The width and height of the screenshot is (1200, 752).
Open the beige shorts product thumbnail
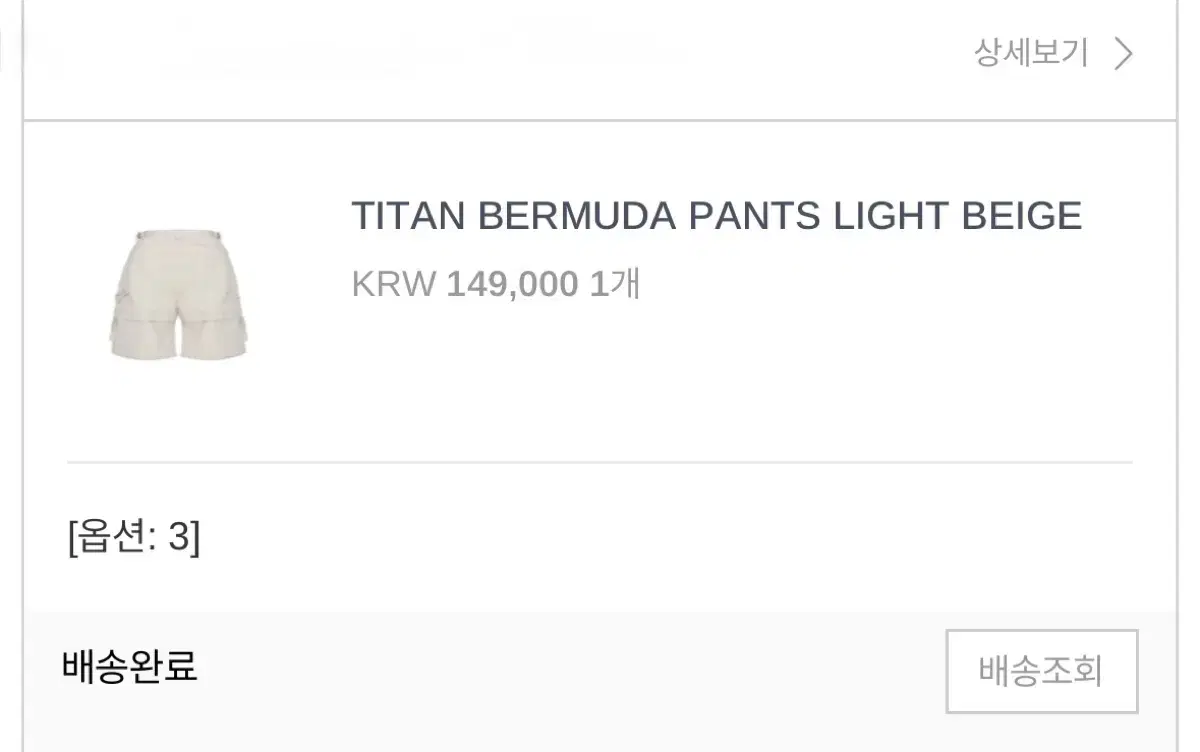coord(178,294)
